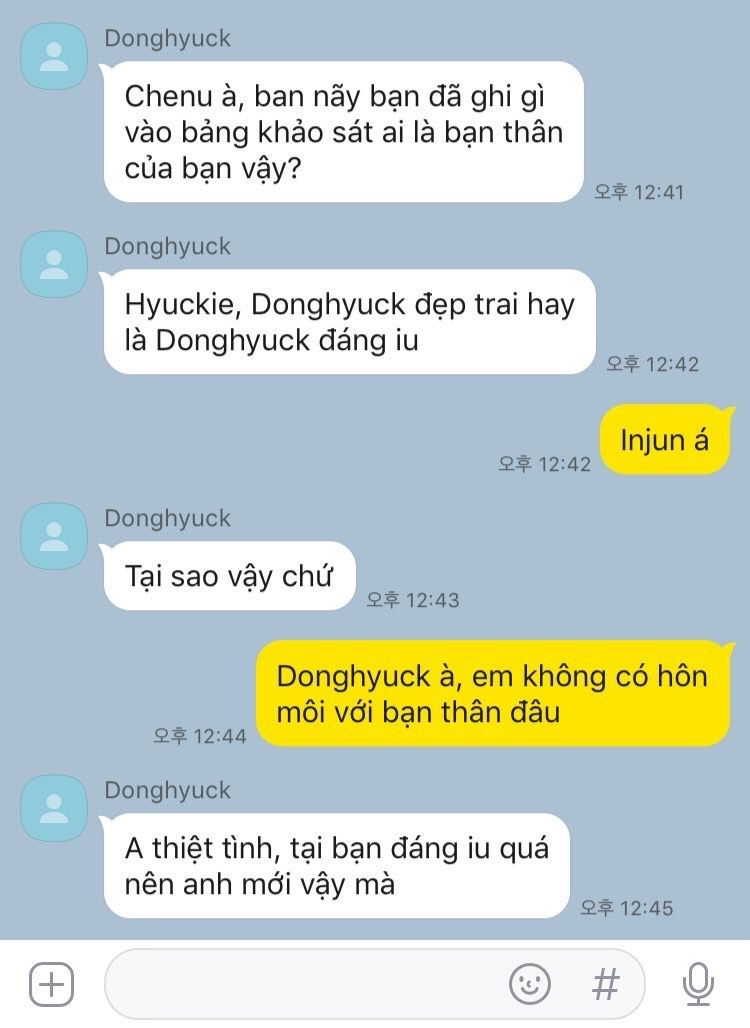
Task: Tap avatar next to 'Hyuckie, Donghyuck đẹp trai' message
Action: [54, 264]
